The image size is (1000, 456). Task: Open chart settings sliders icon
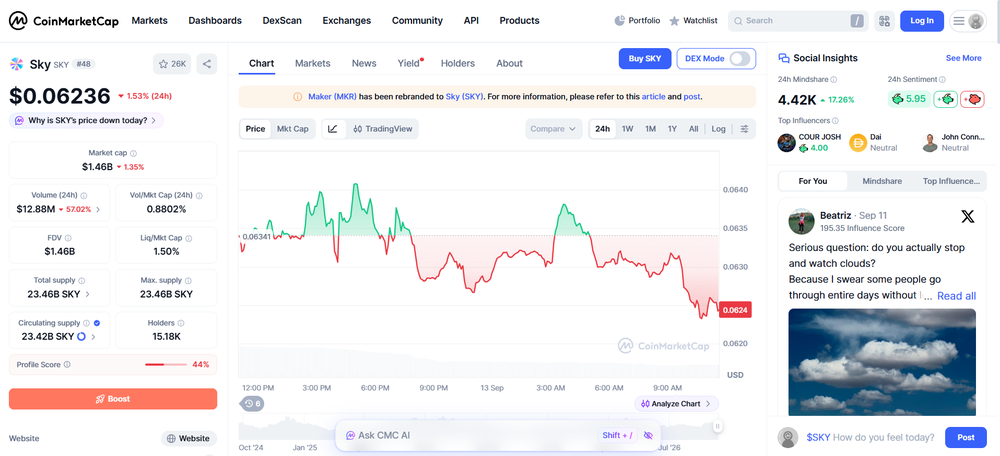pos(744,129)
